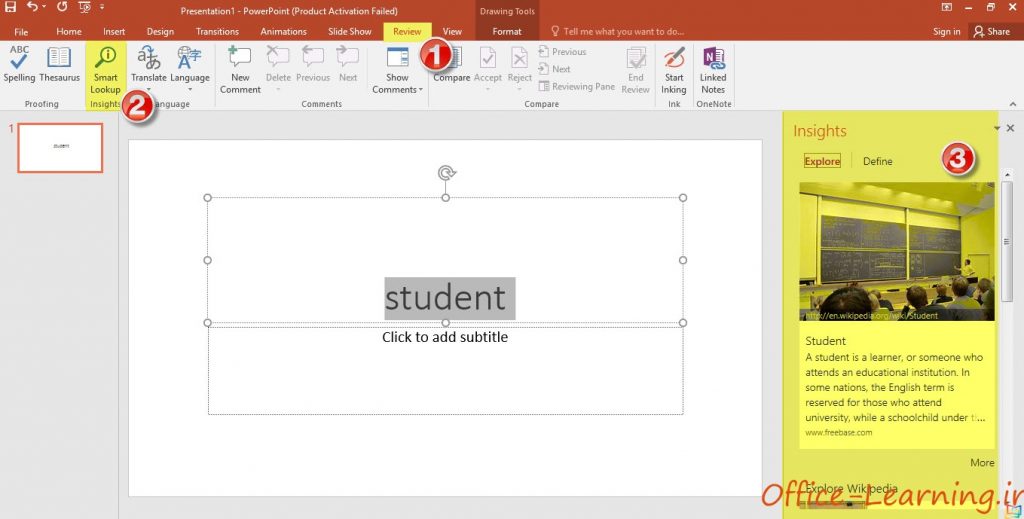The height and width of the screenshot is (519, 1024).
Task: Expand the Translate dropdown
Action: point(148,89)
